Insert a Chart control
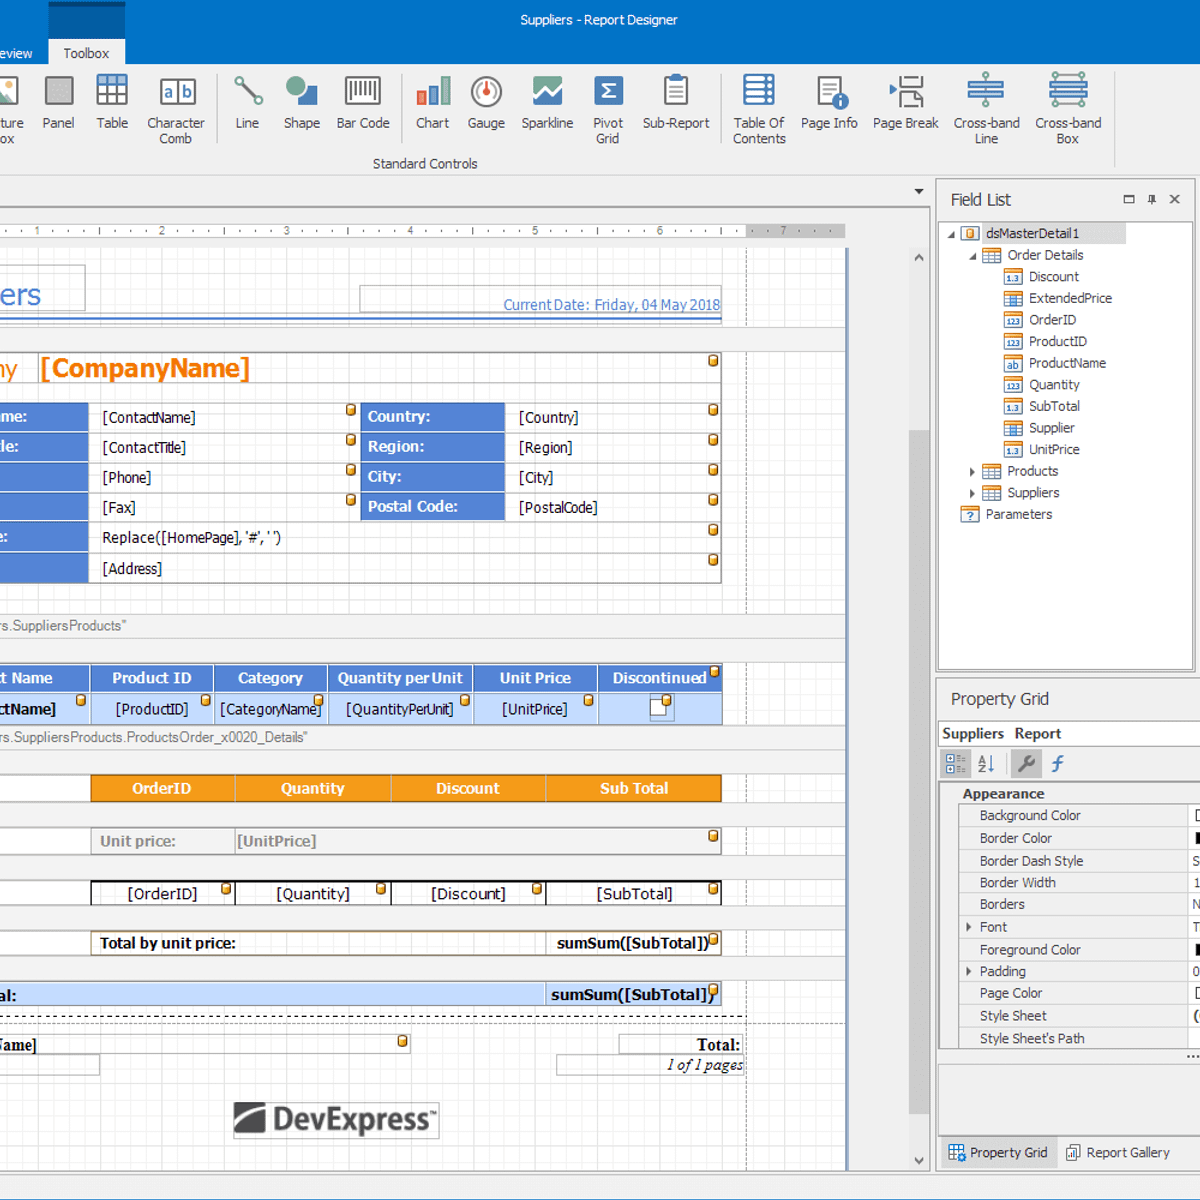Viewport: 1200px width, 1200px height. 432,103
